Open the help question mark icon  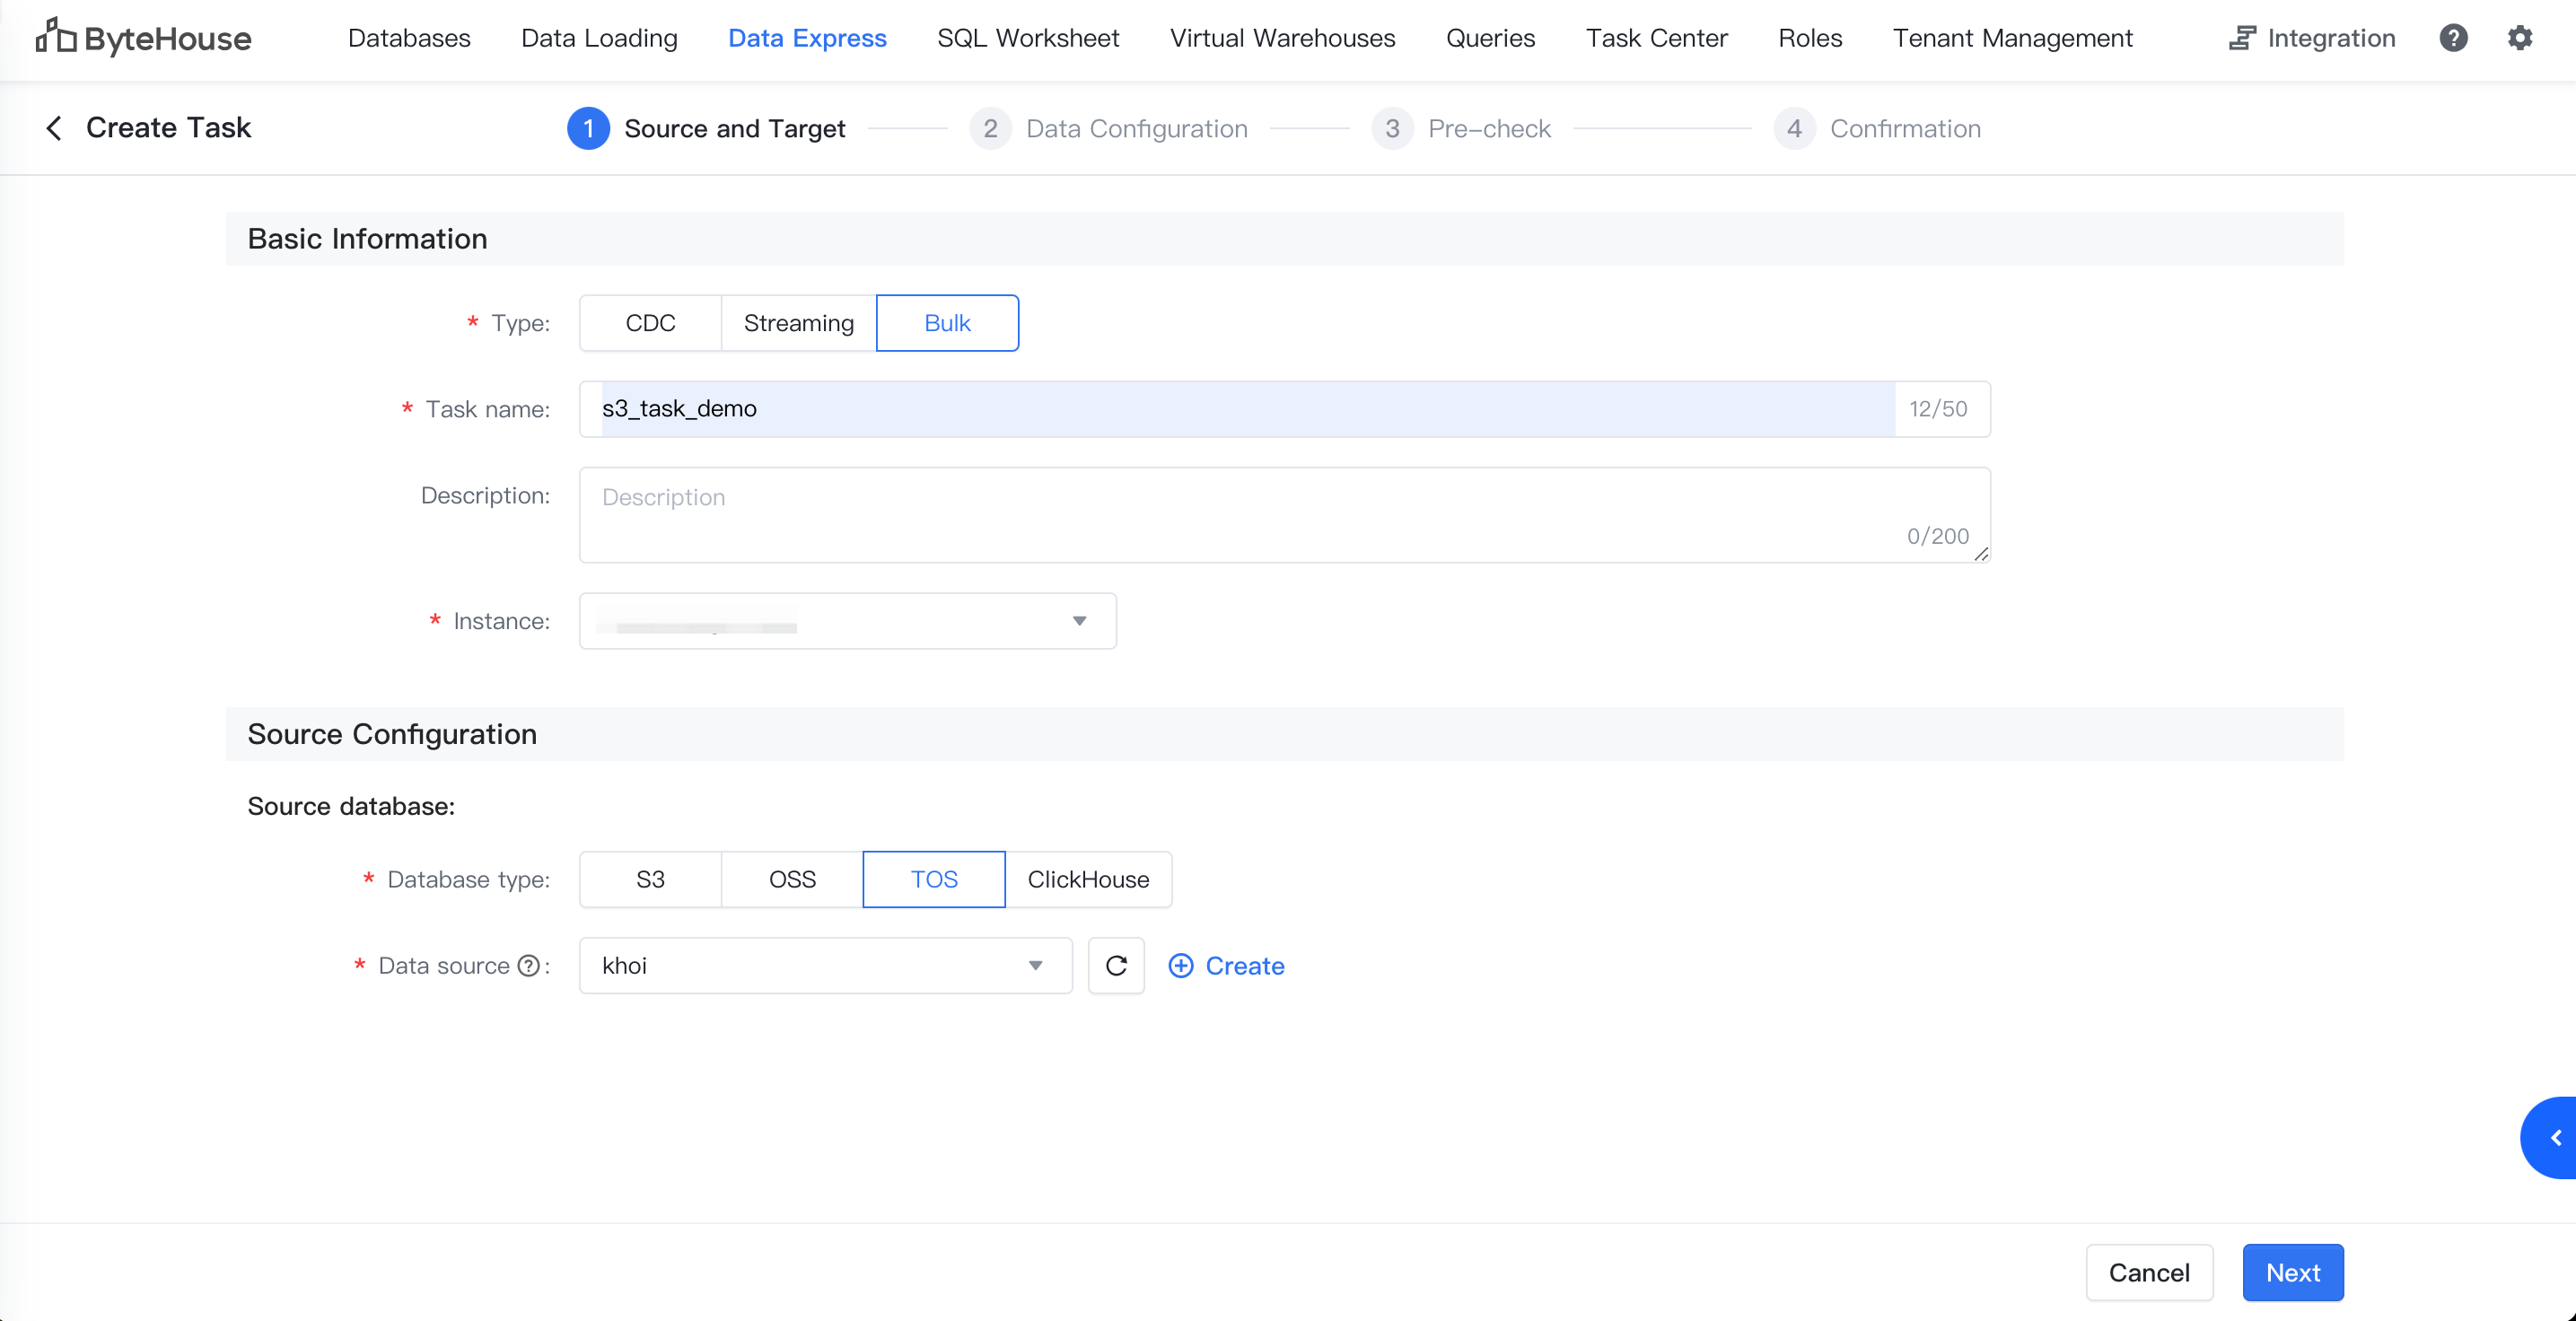tap(2453, 38)
